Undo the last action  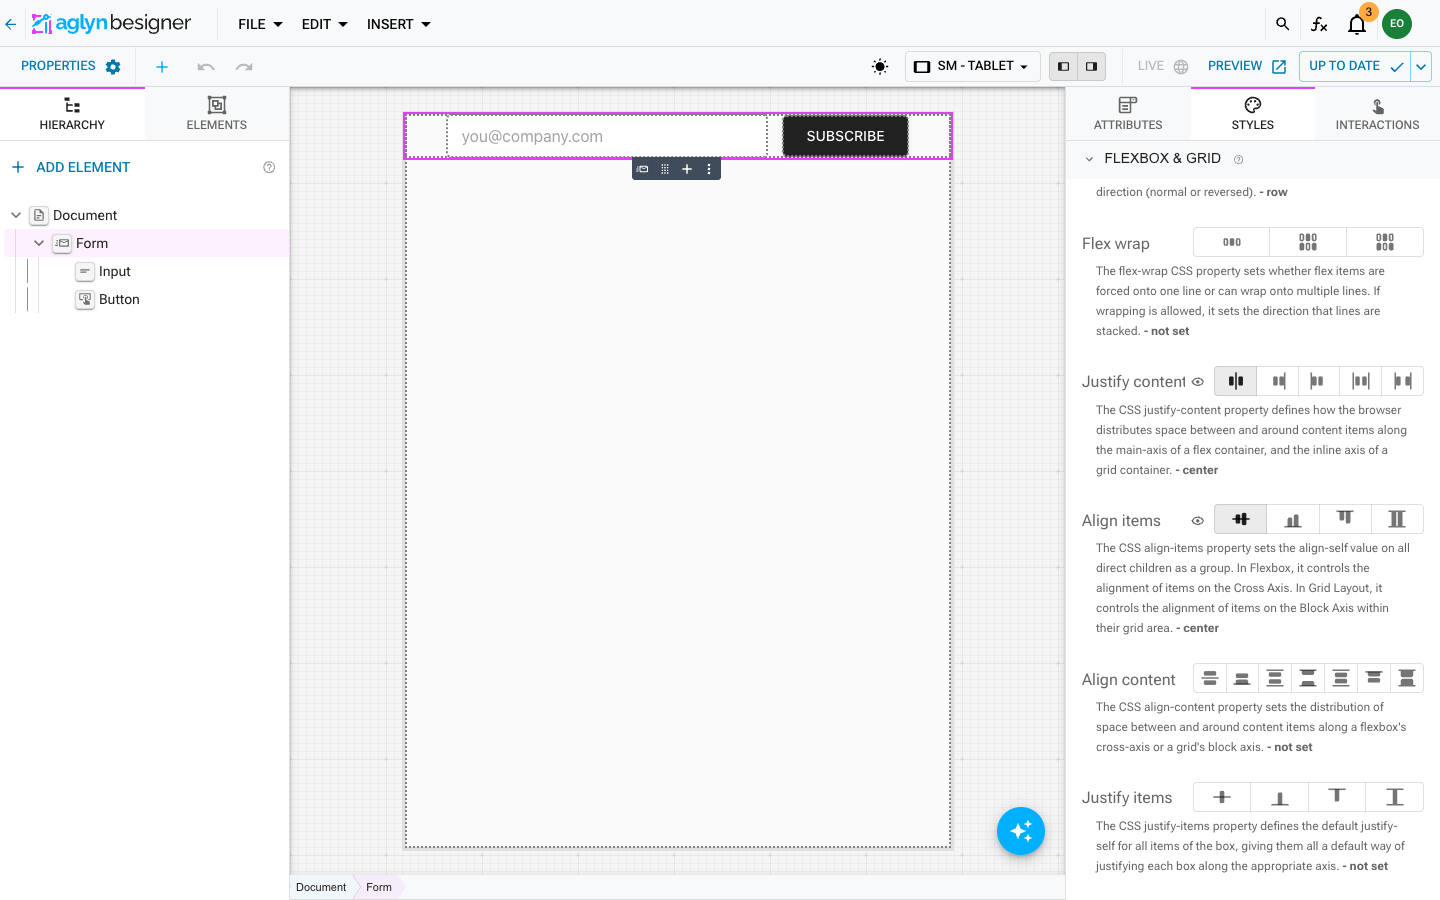click(x=206, y=67)
